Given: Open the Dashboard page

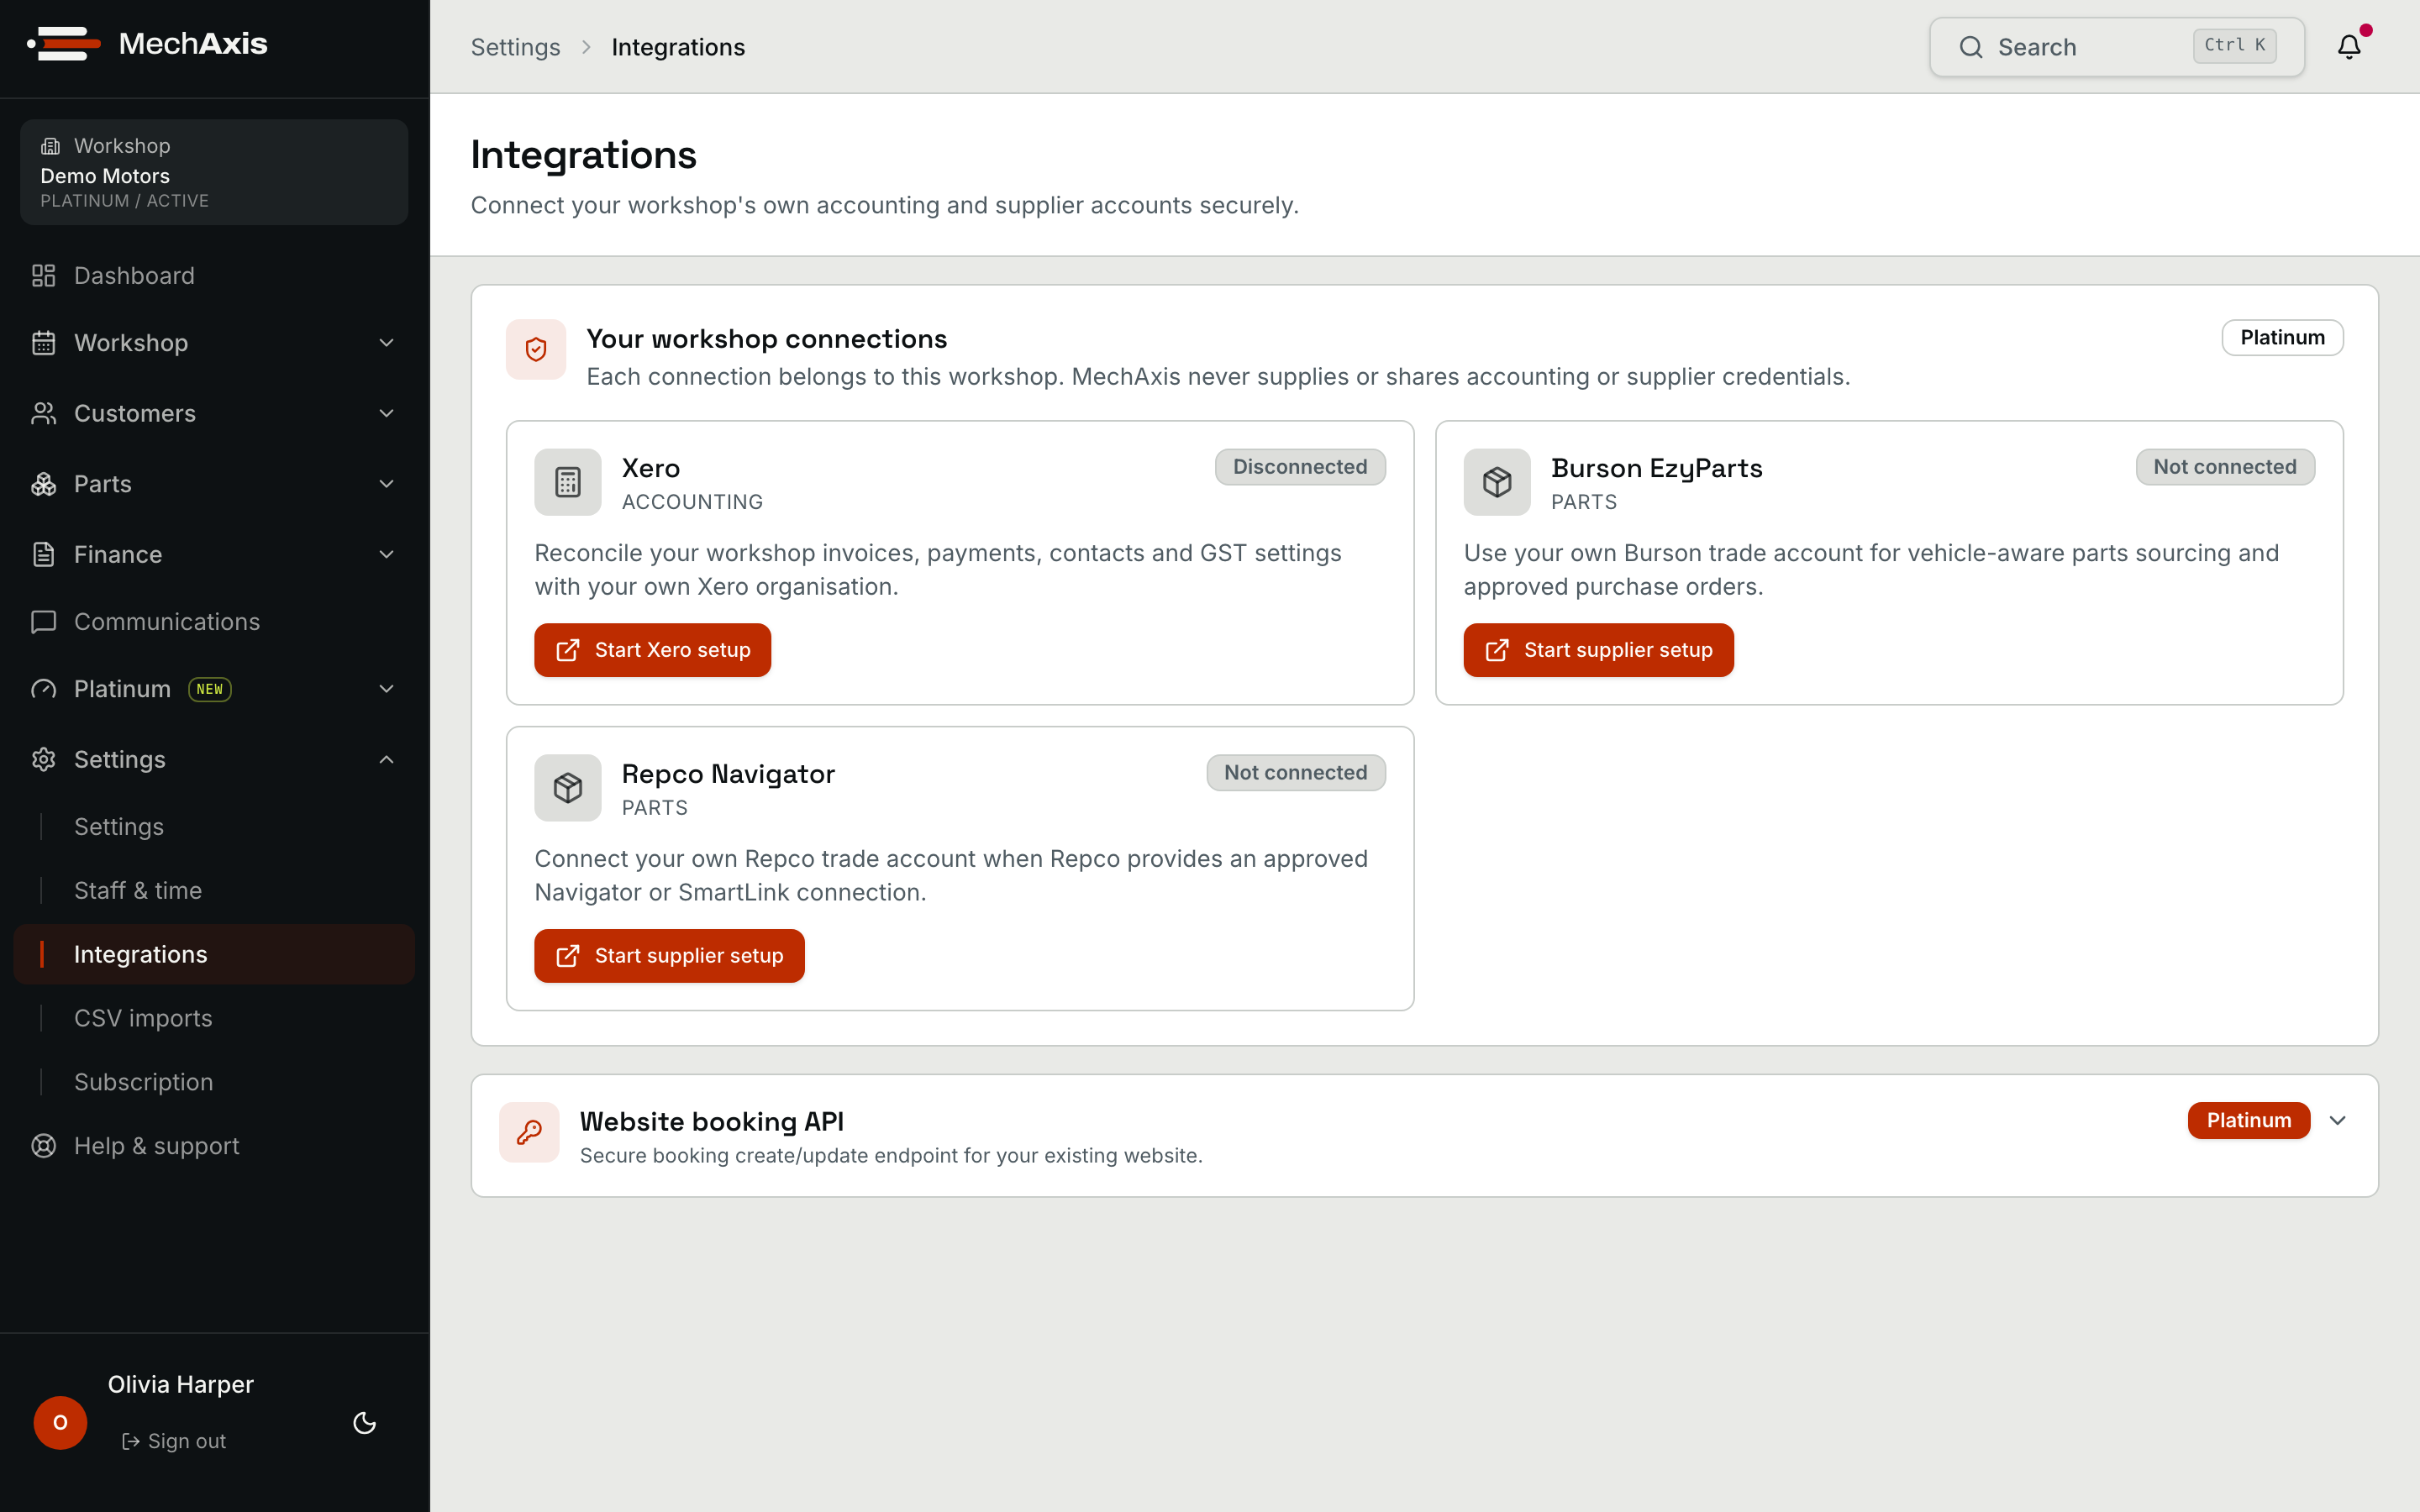Looking at the screenshot, I should pyautogui.click(x=214, y=276).
